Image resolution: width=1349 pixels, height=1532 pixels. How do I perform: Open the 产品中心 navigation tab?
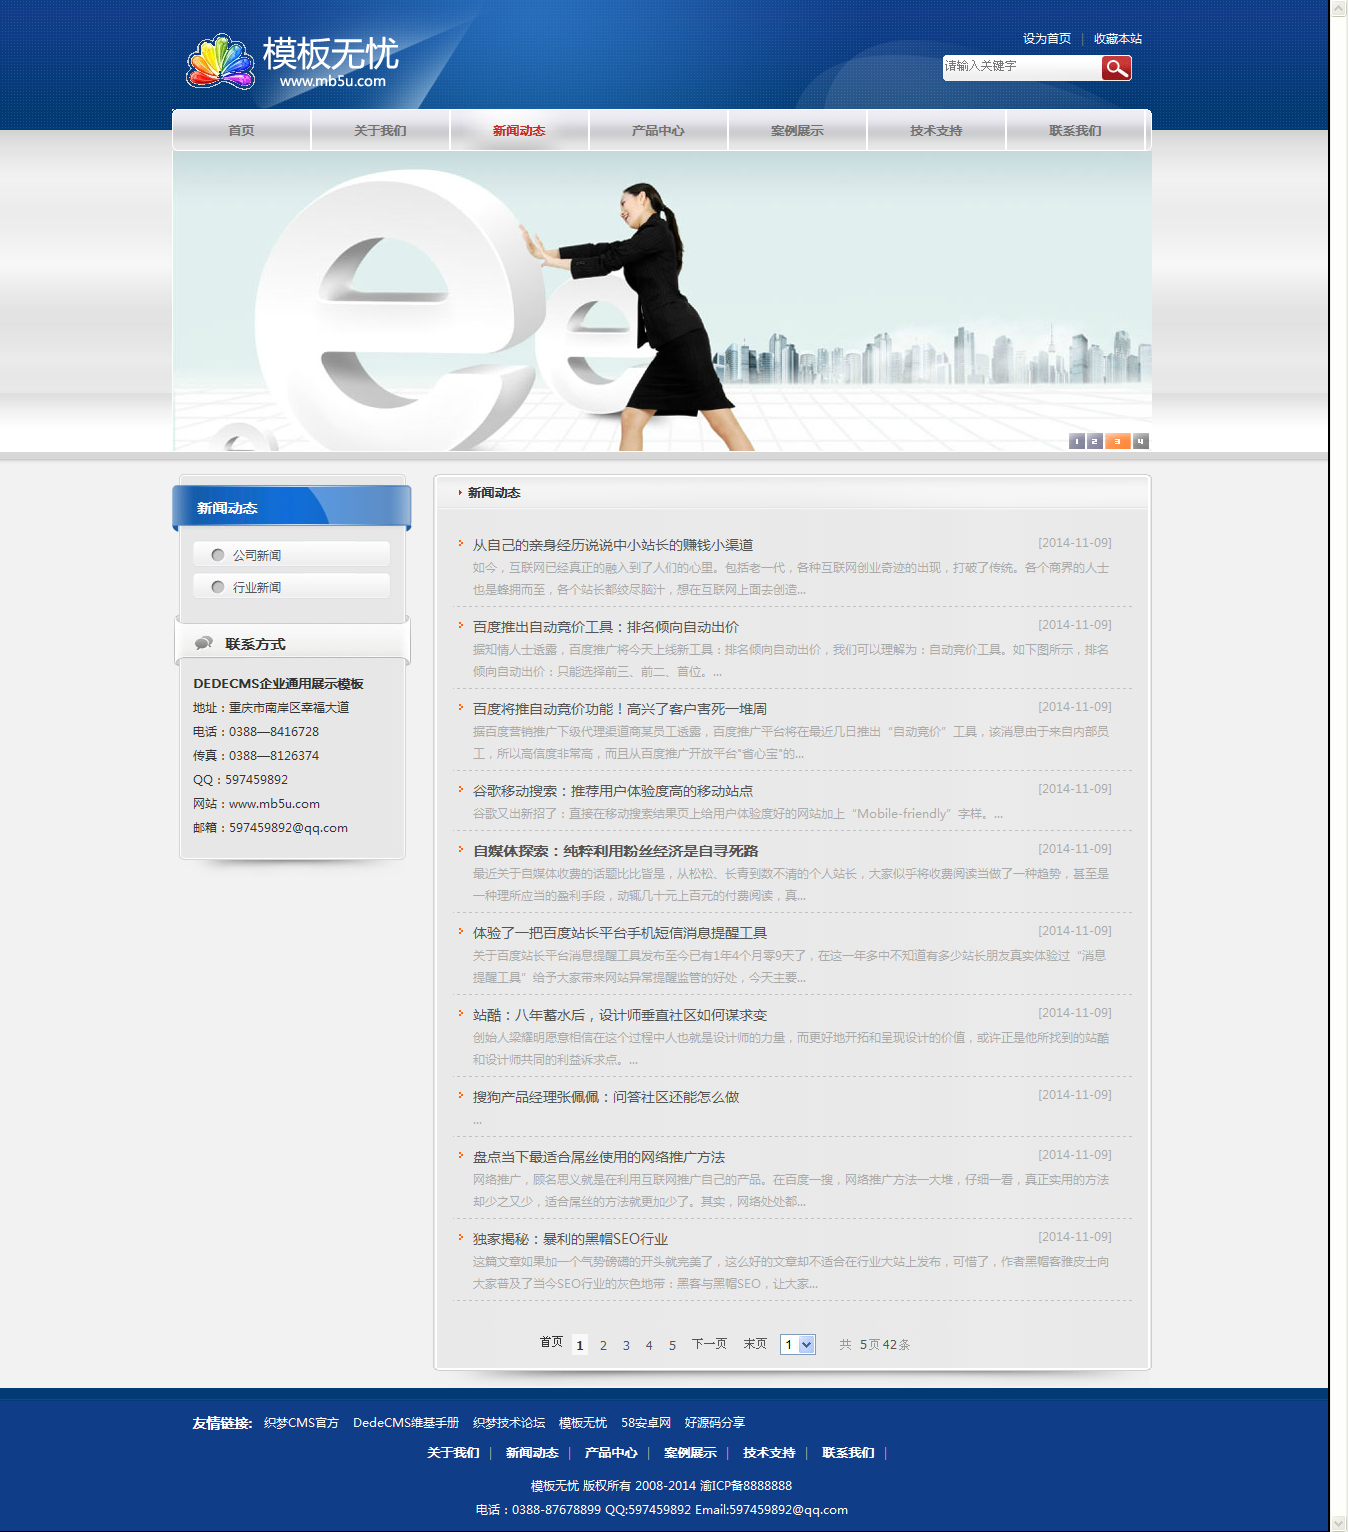coord(658,131)
